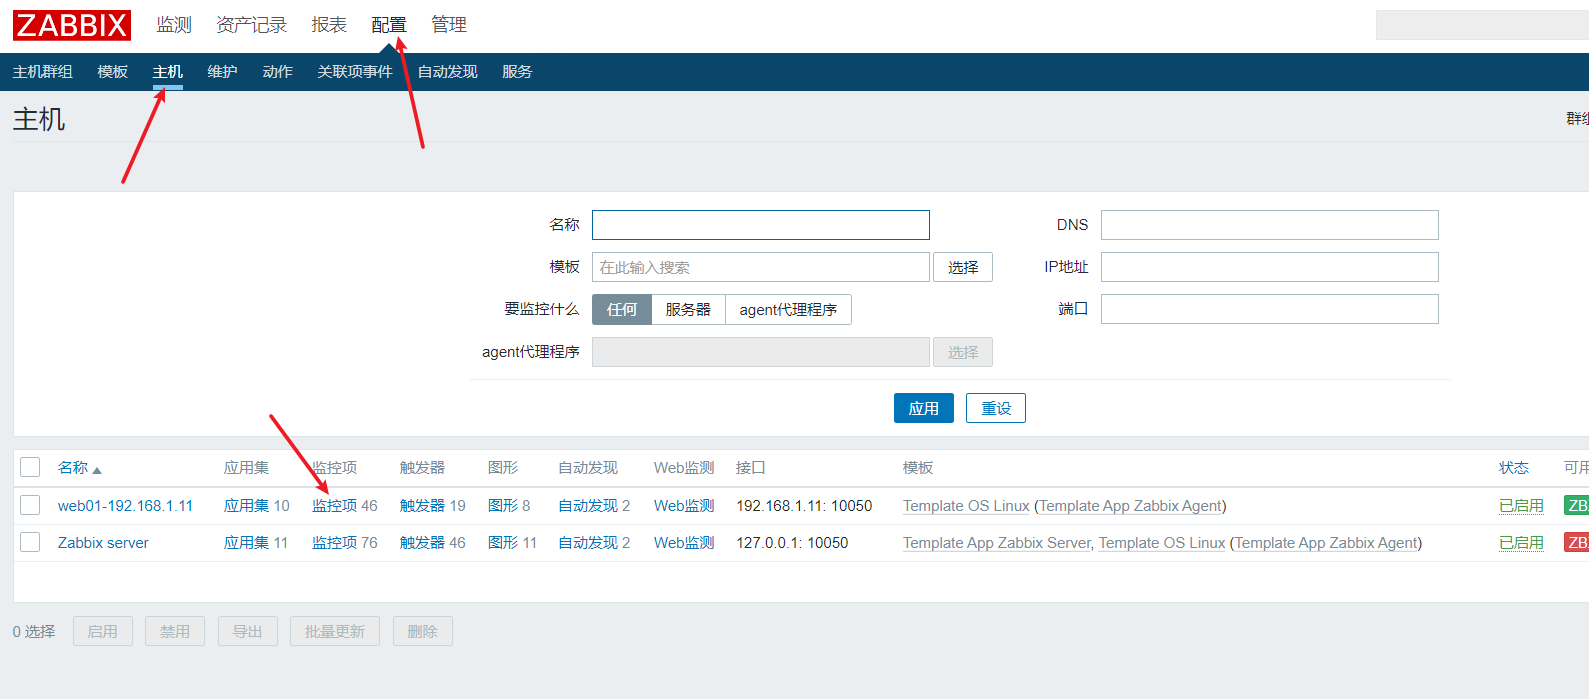
Task: Click interface text 192.168.1.11: 10050
Action: (804, 506)
